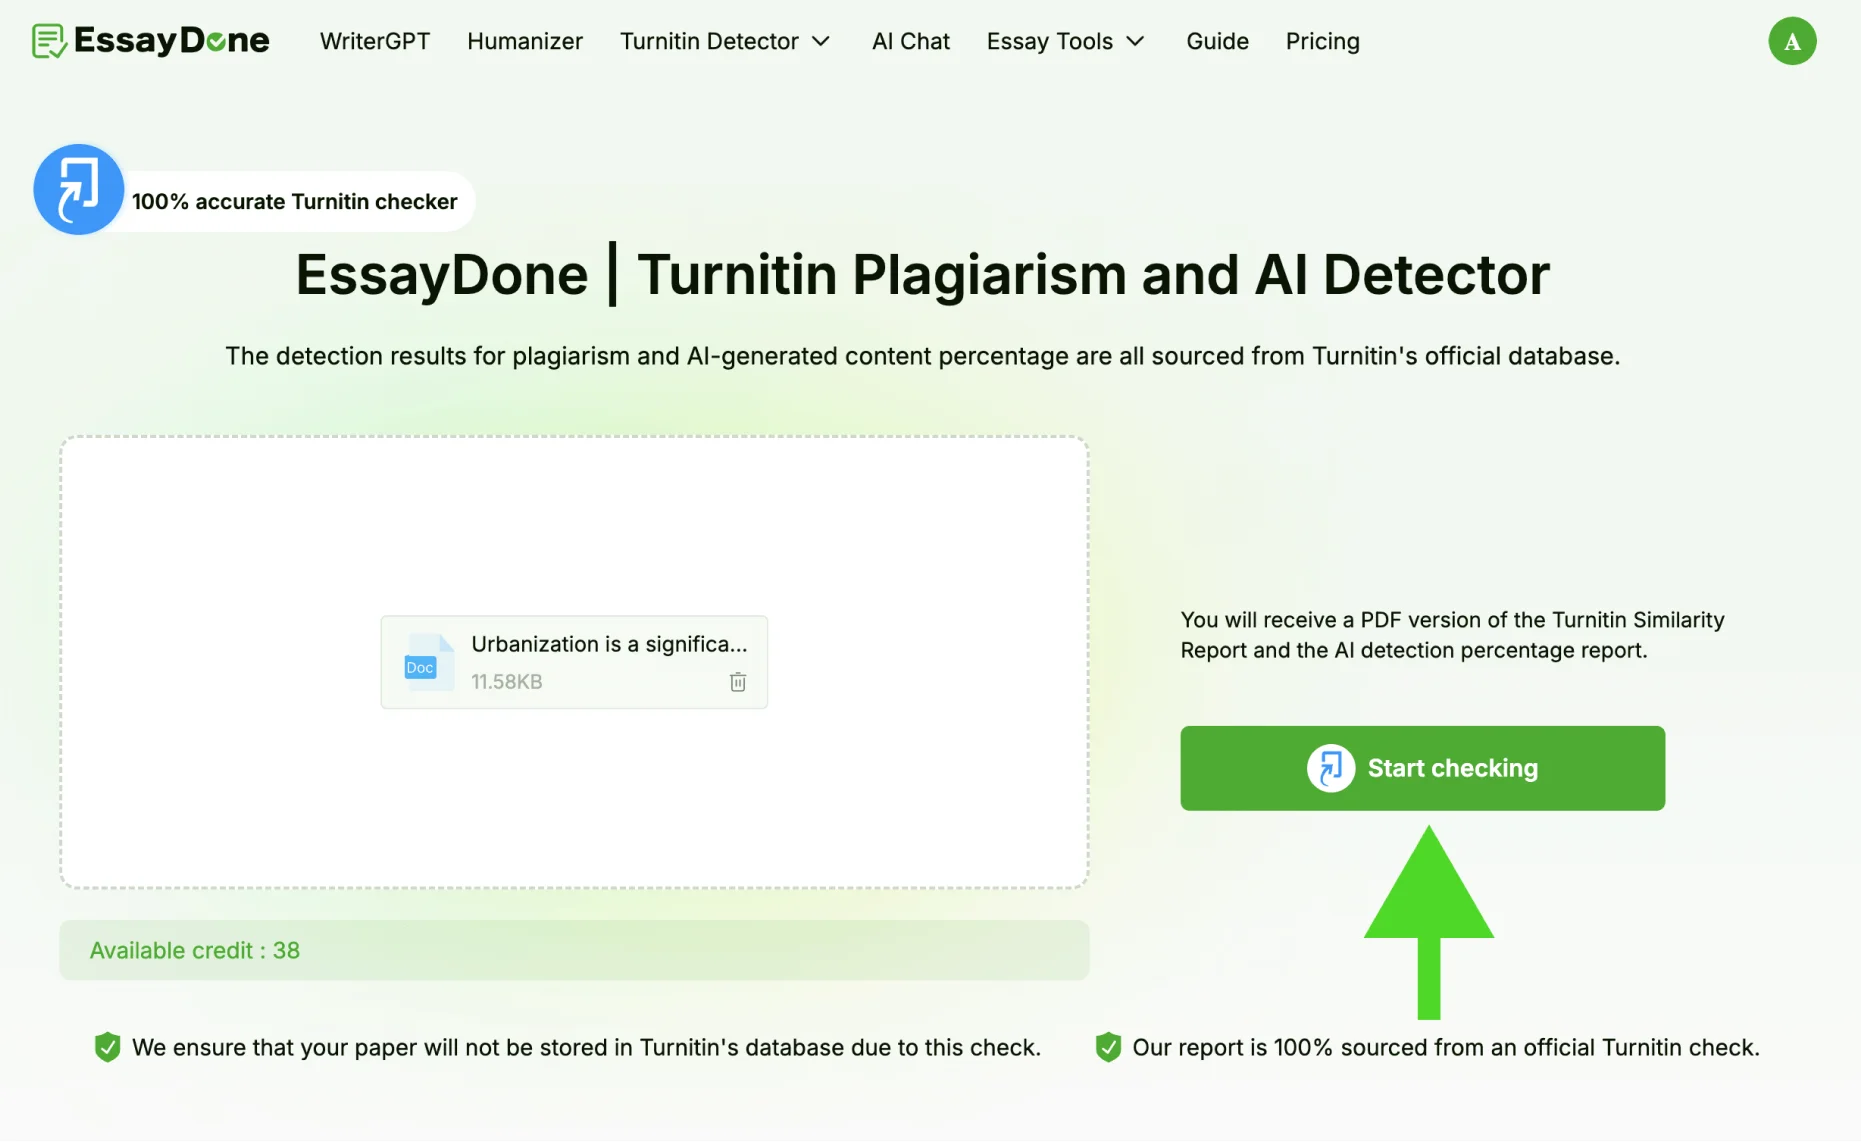Expand the Essay Tools dropdown chevron
This screenshot has width=1861, height=1142.
(1135, 41)
